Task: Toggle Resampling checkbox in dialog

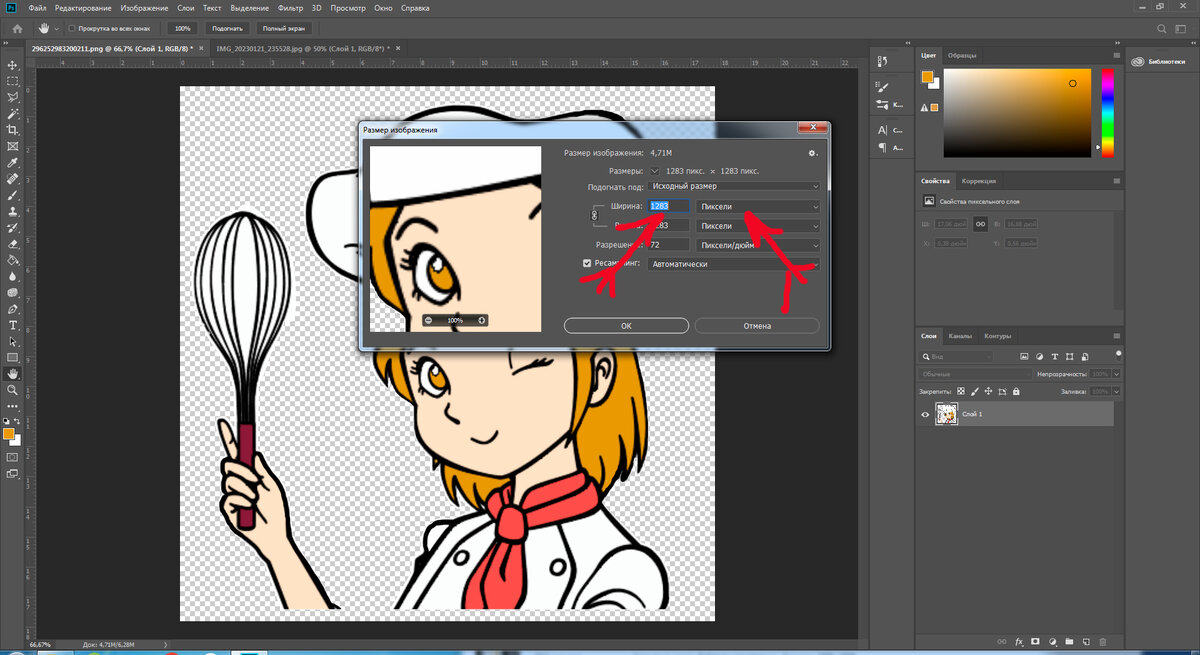Action: pos(587,264)
